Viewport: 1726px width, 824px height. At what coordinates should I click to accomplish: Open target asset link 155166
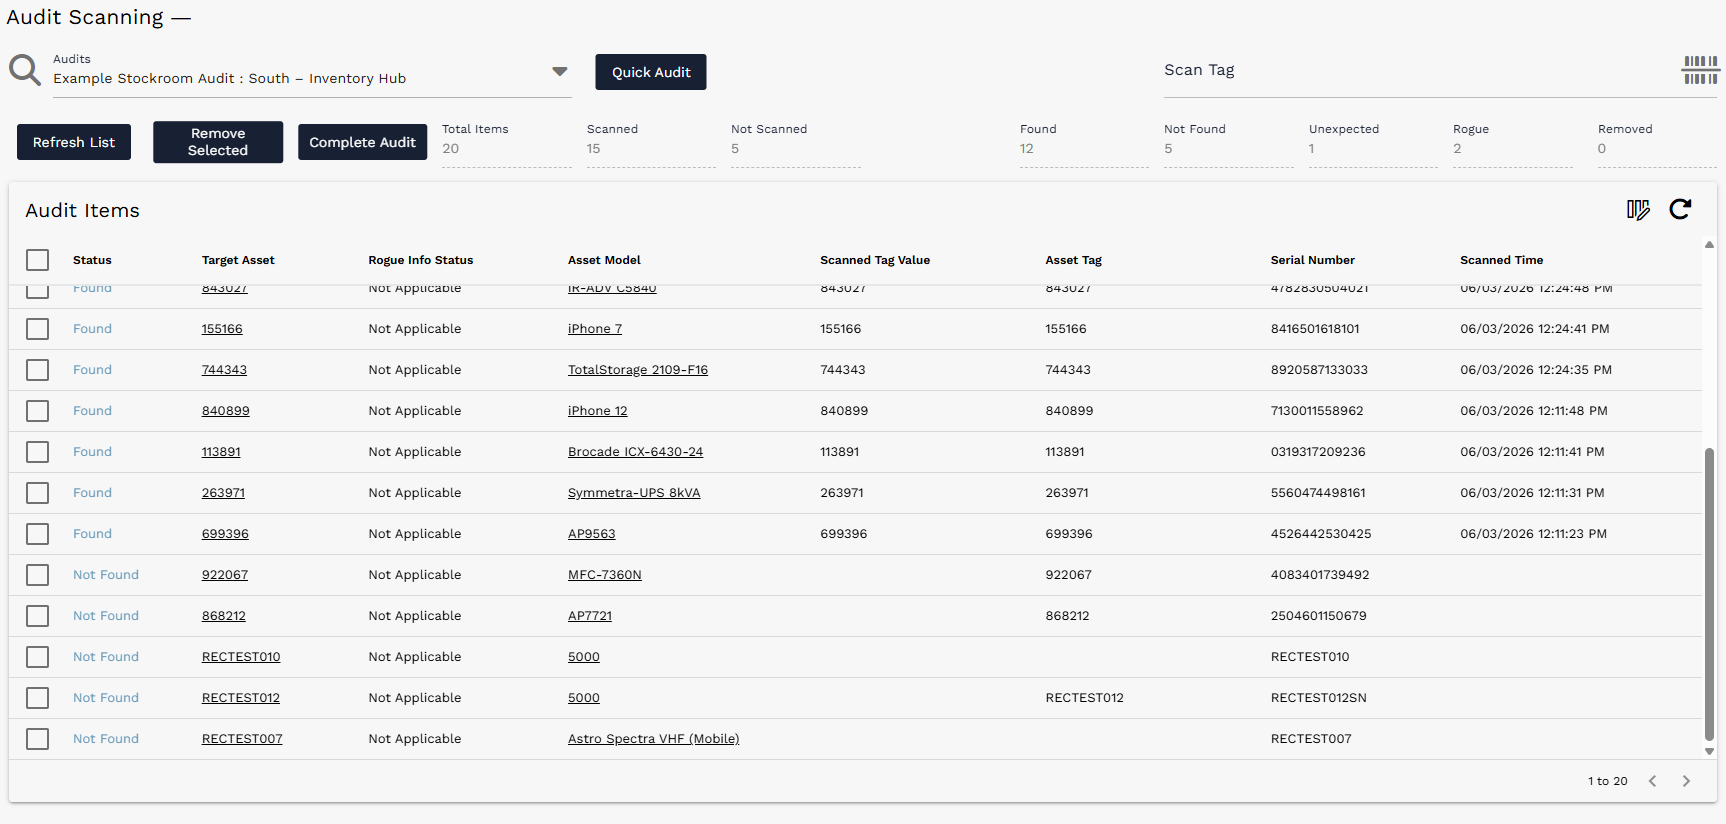click(x=222, y=329)
